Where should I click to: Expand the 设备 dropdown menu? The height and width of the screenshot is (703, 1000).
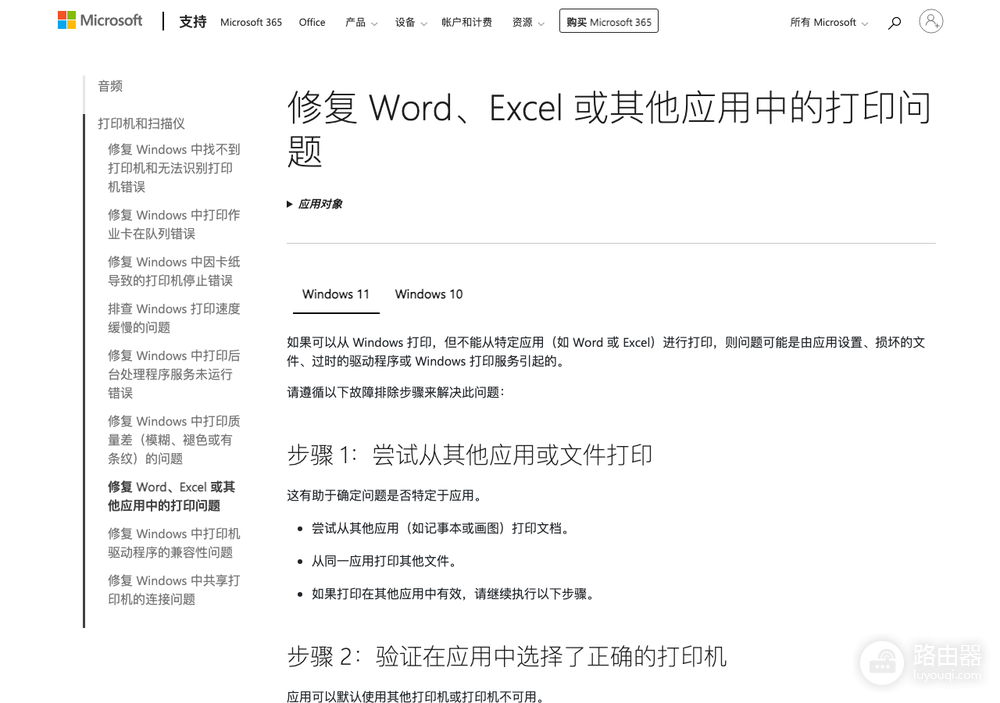[x=411, y=22]
